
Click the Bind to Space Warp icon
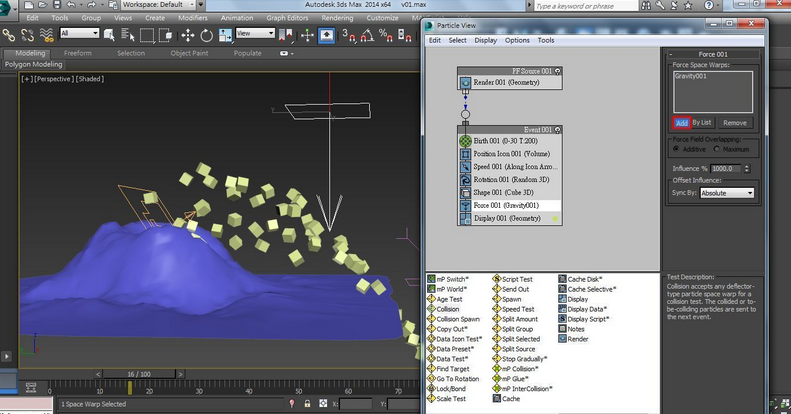click(45, 35)
